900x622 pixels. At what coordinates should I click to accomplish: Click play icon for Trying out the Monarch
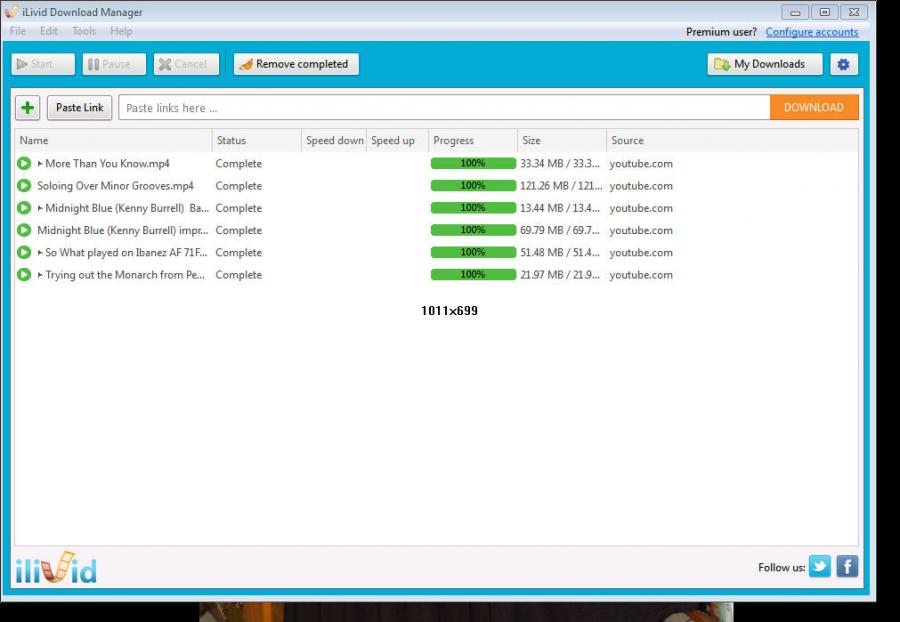click(x=24, y=275)
